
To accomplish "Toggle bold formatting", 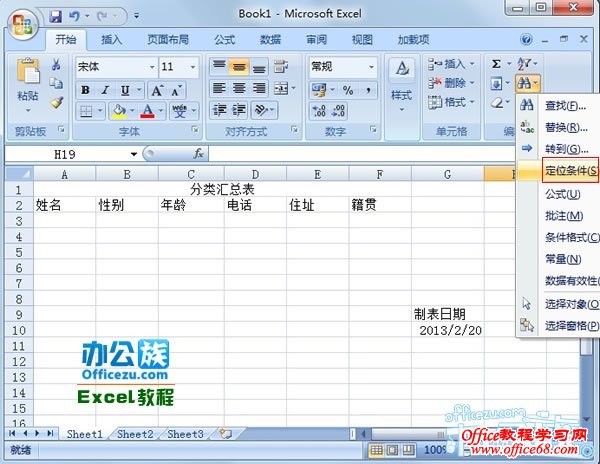I will (x=85, y=91).
